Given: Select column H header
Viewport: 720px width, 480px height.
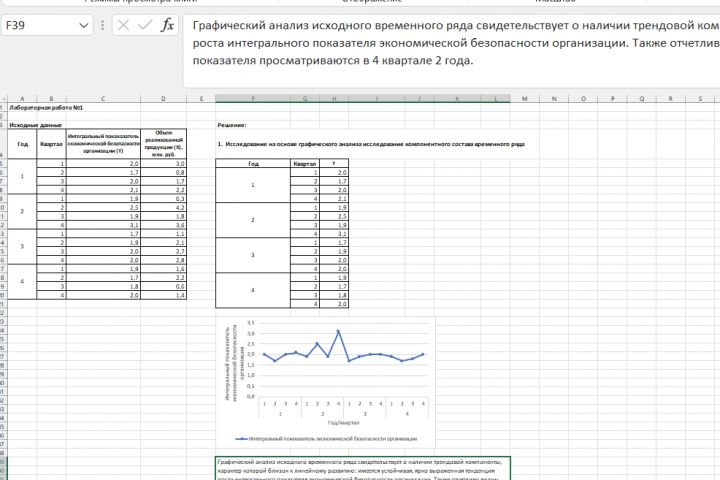Looking at the screenshot, I should (x=334, y=99).
